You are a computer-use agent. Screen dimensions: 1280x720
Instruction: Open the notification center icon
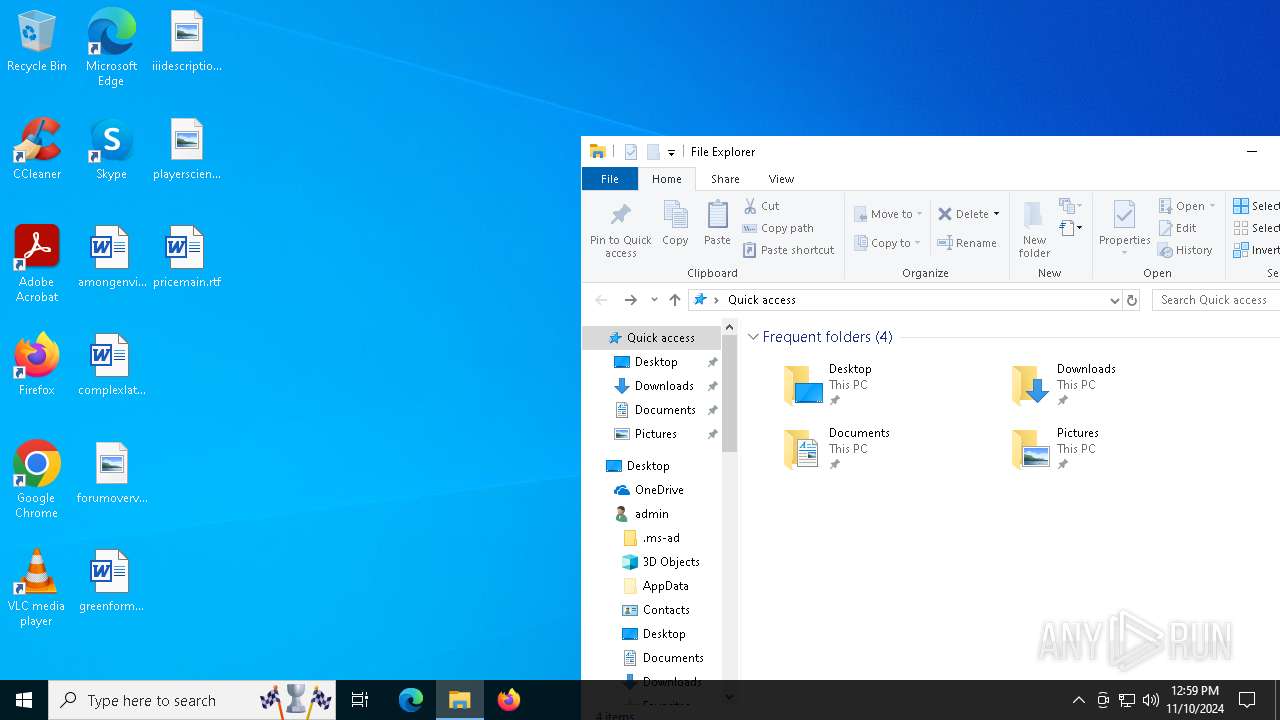pyautogui.click(x=1247, y=700)
